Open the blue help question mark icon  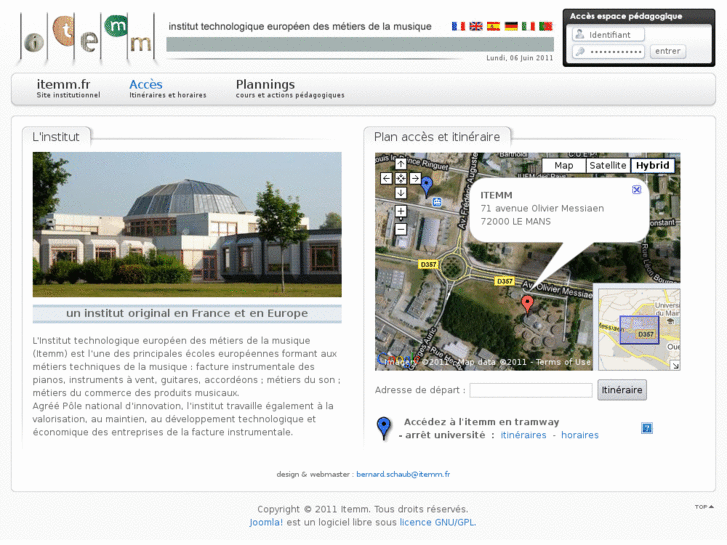[x=647, y=428]
